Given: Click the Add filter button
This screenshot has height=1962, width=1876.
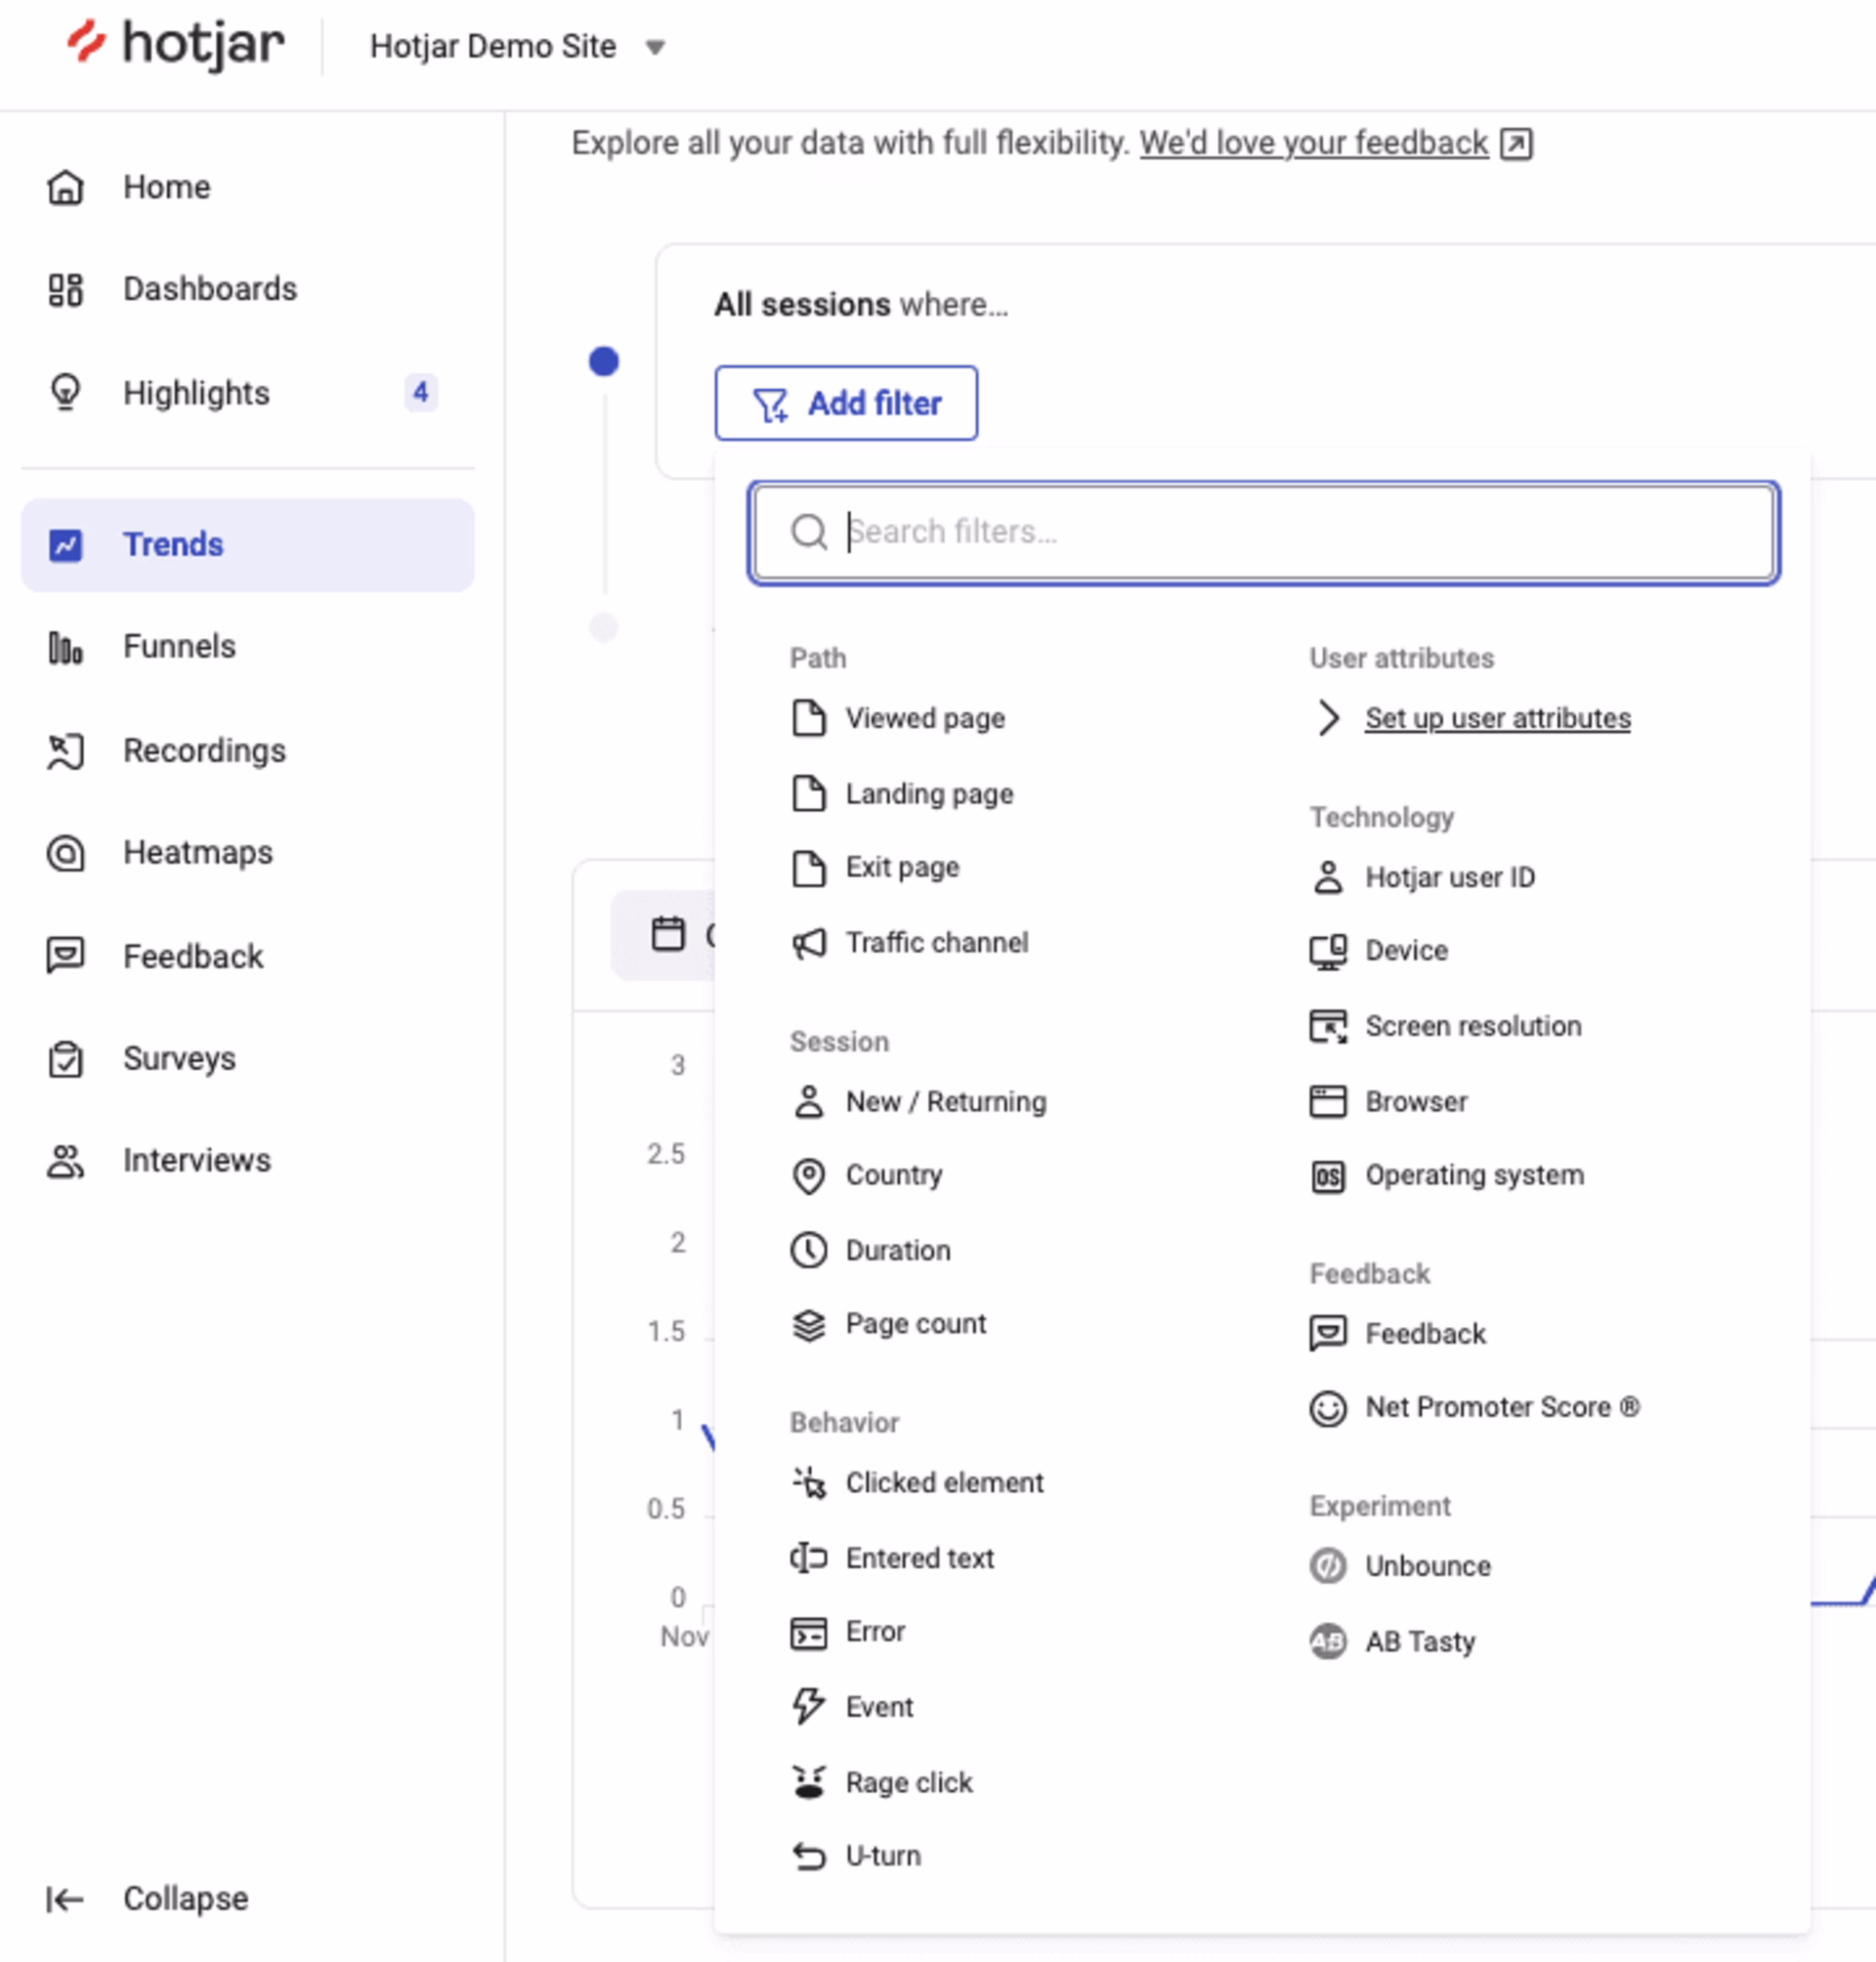Looking at the screenshot, I should [x=846, y=403].
